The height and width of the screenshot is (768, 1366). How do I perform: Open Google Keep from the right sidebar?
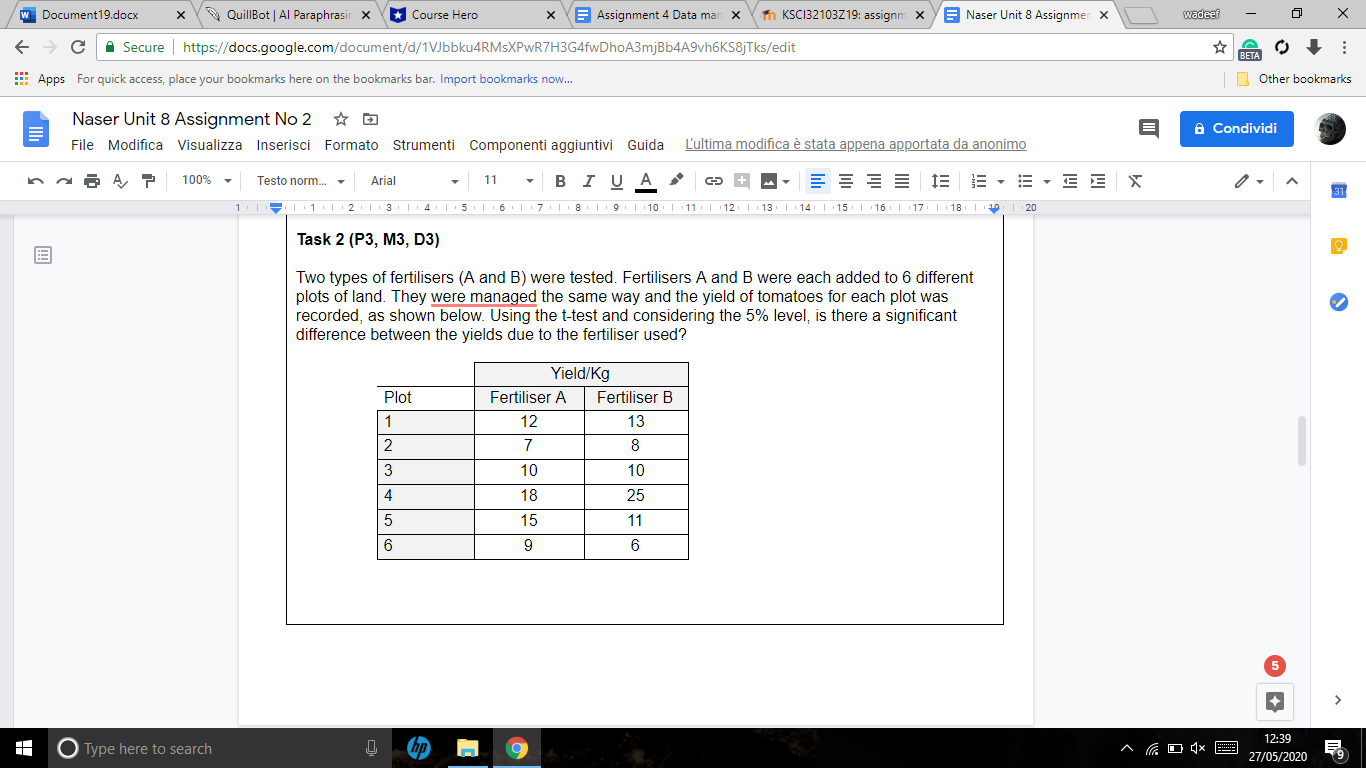(1338, 245)
